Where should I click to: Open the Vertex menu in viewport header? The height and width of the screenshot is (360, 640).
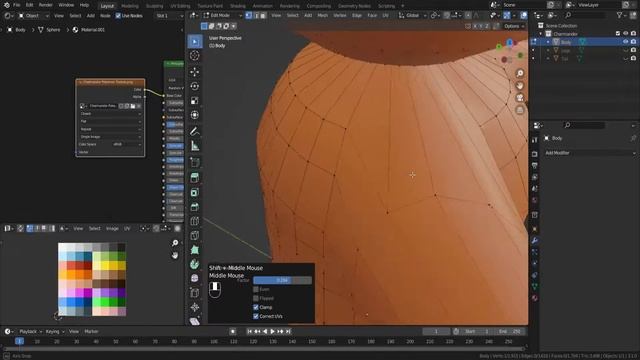tap(340, 16)
